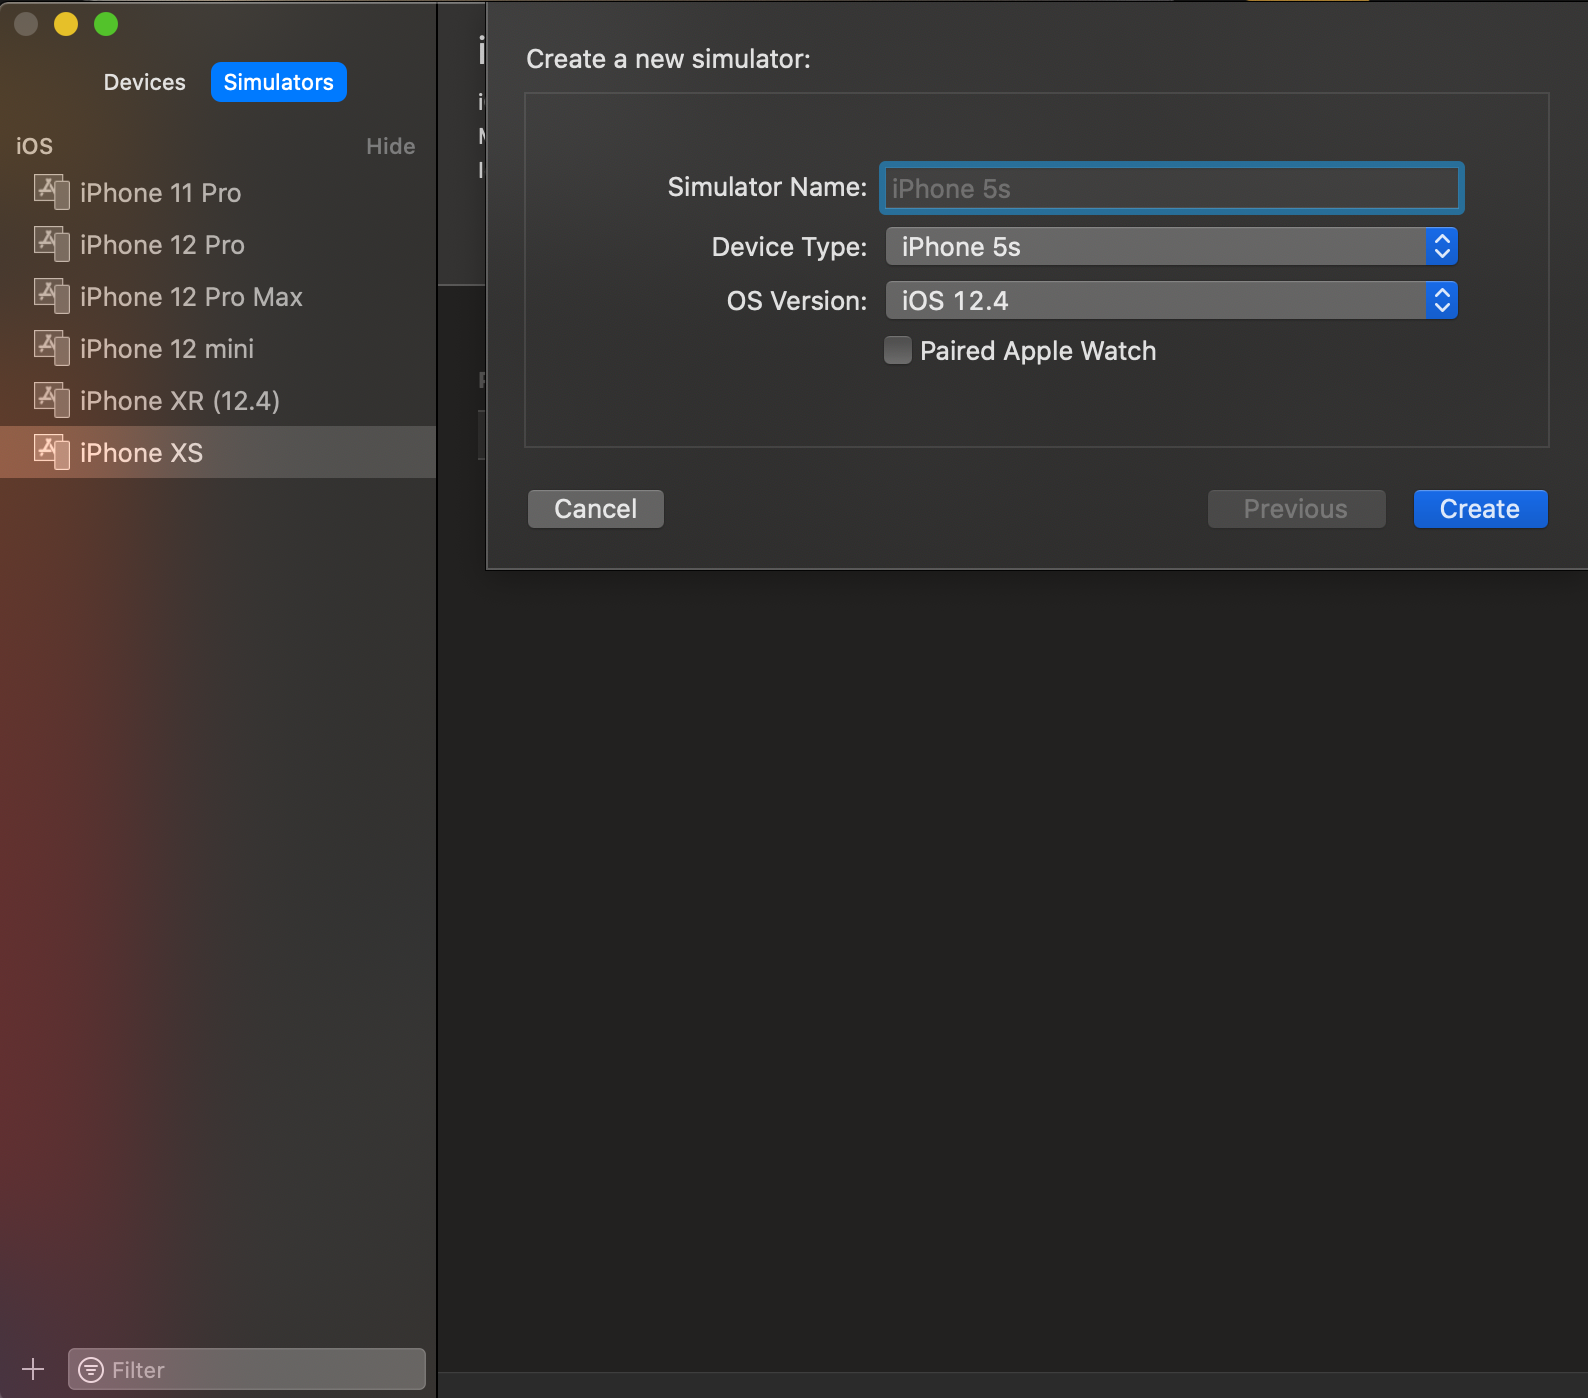Click the Create button
Image resolution: width=1588 pixels, height=1398 pixels.
1480,509
